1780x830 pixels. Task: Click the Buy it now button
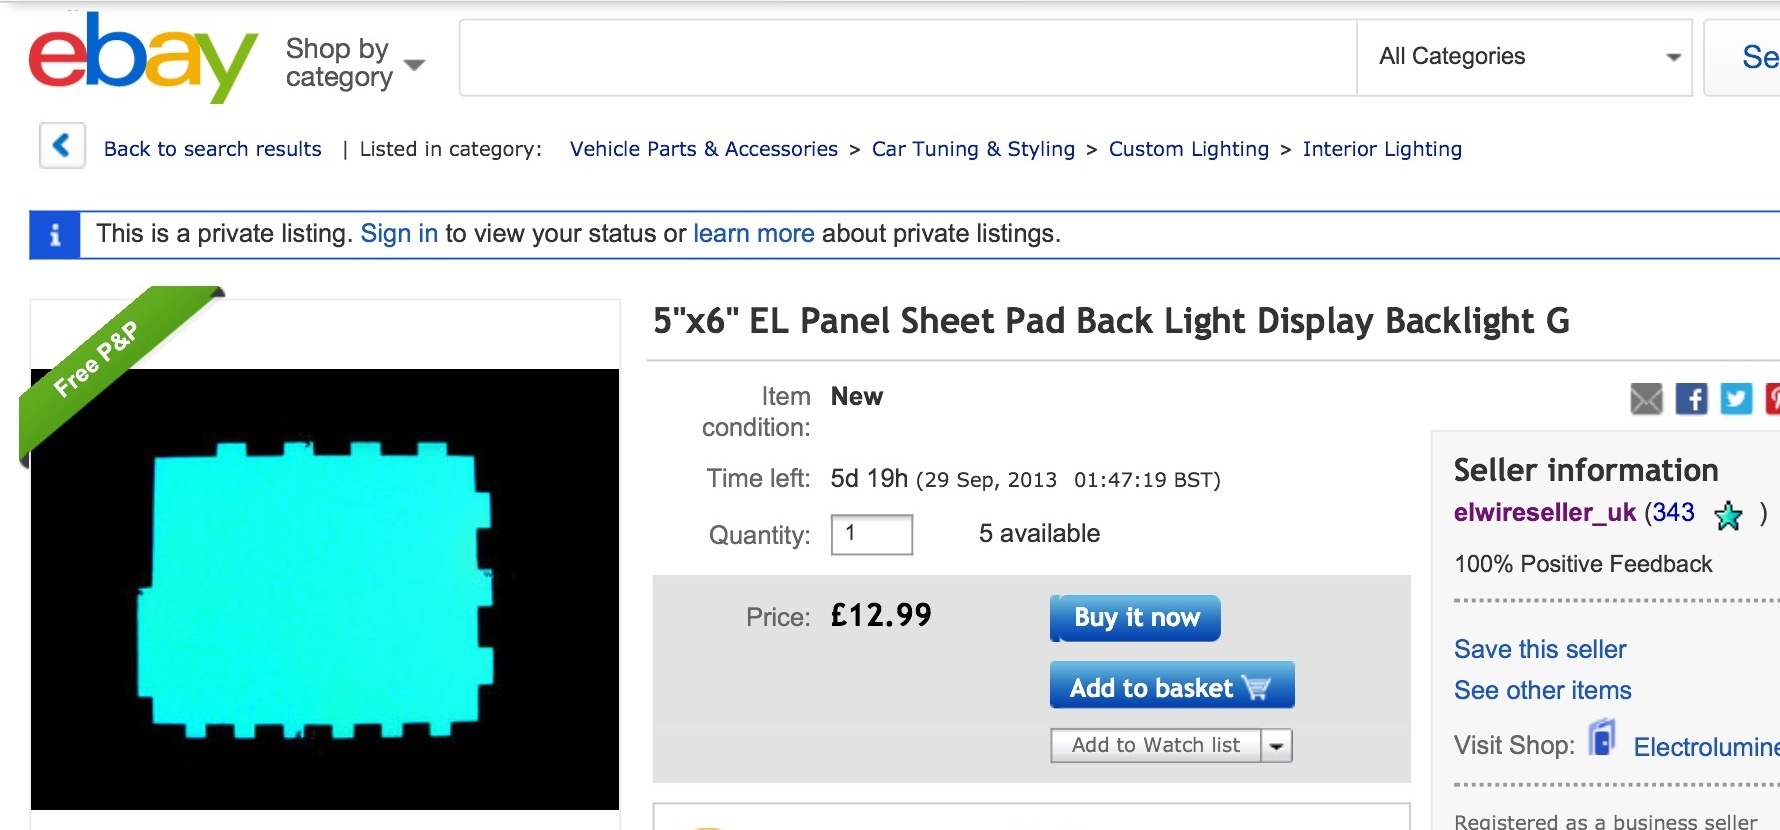tap(1135, 618)
